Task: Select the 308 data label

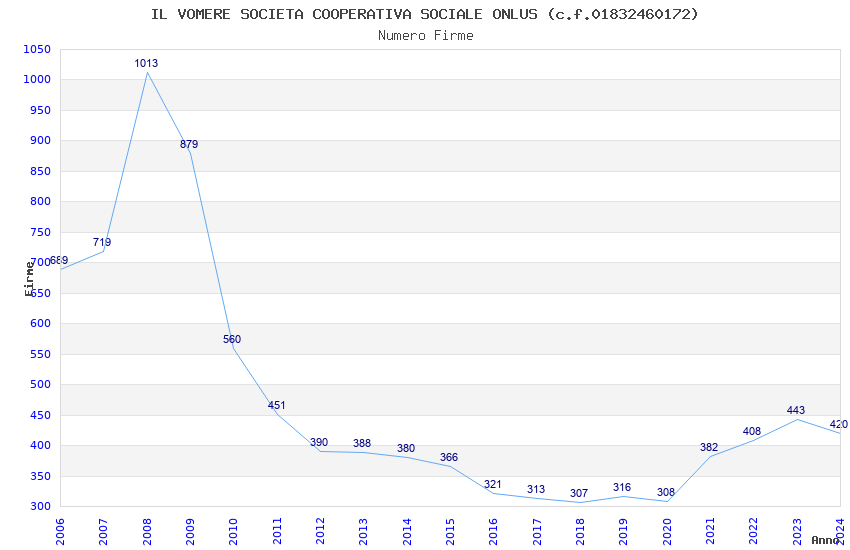Action: click(x=666, y=492)
